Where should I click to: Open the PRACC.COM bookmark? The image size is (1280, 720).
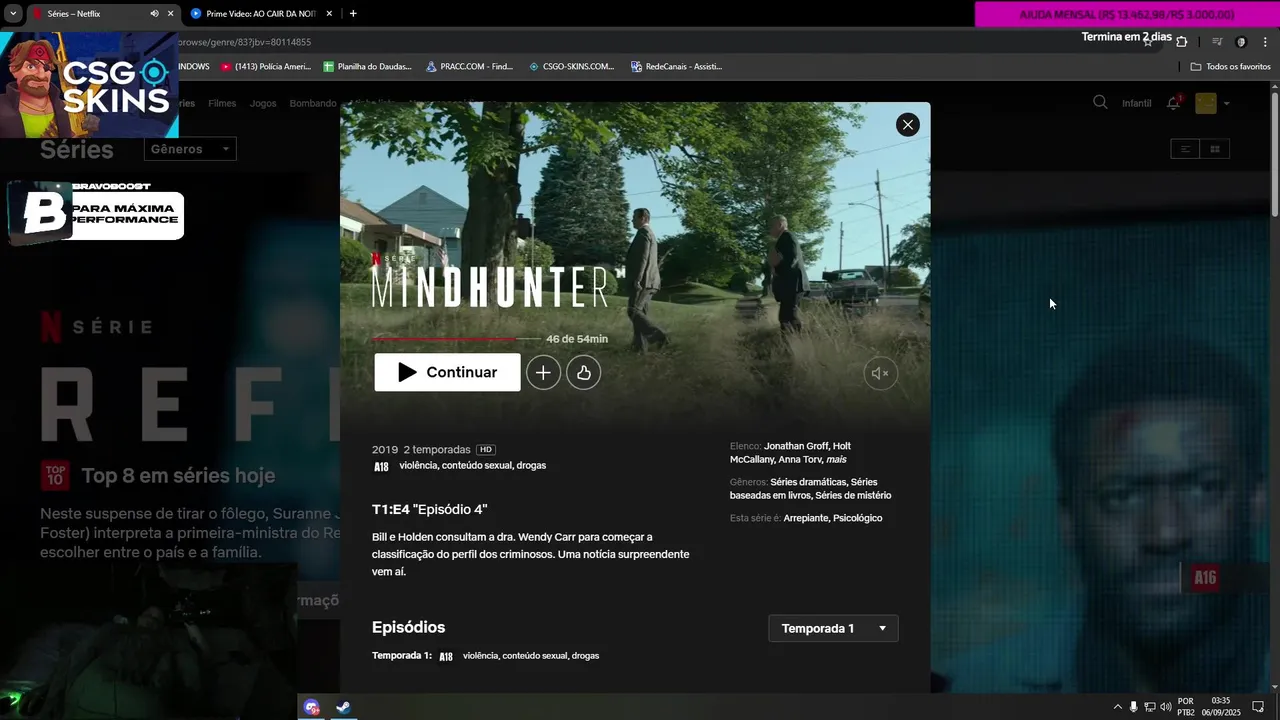coord(469,67)
